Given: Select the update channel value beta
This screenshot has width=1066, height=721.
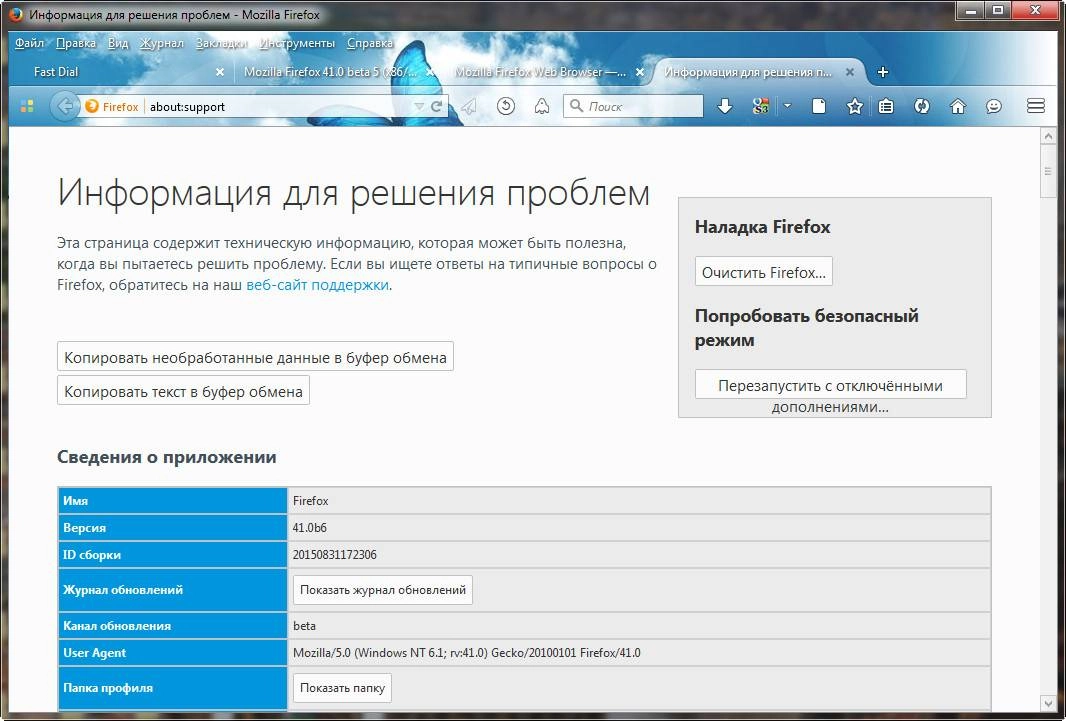Looking at the screenshot, I should [x=305, y=626].
